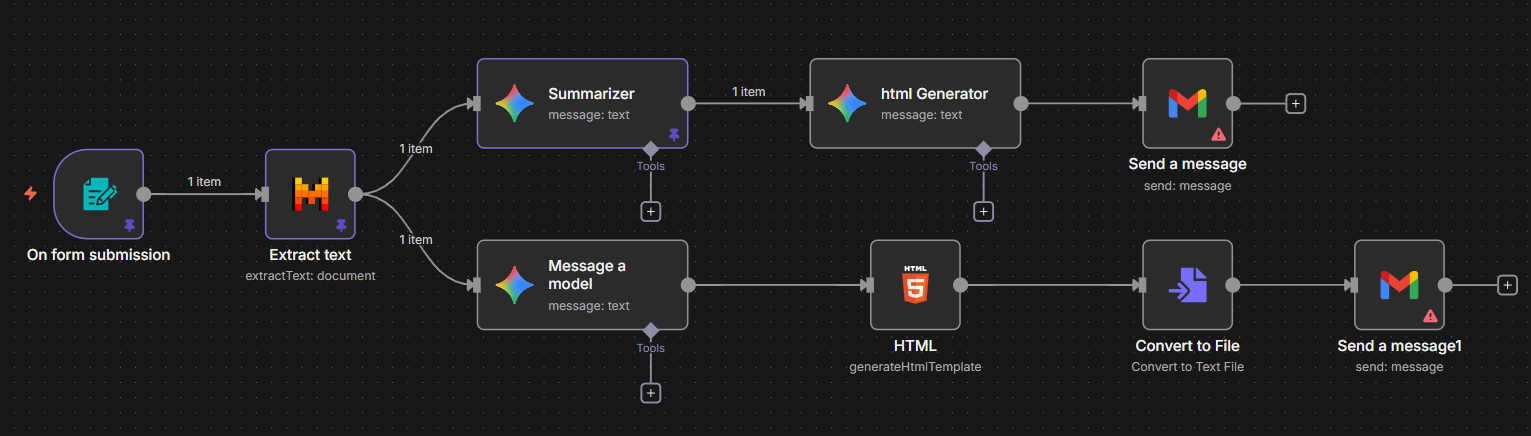Image resolution: width=1531 pixels, height=436 pixels.
Task: Open the Message a model Gemini icon
Action: (514, 285)
